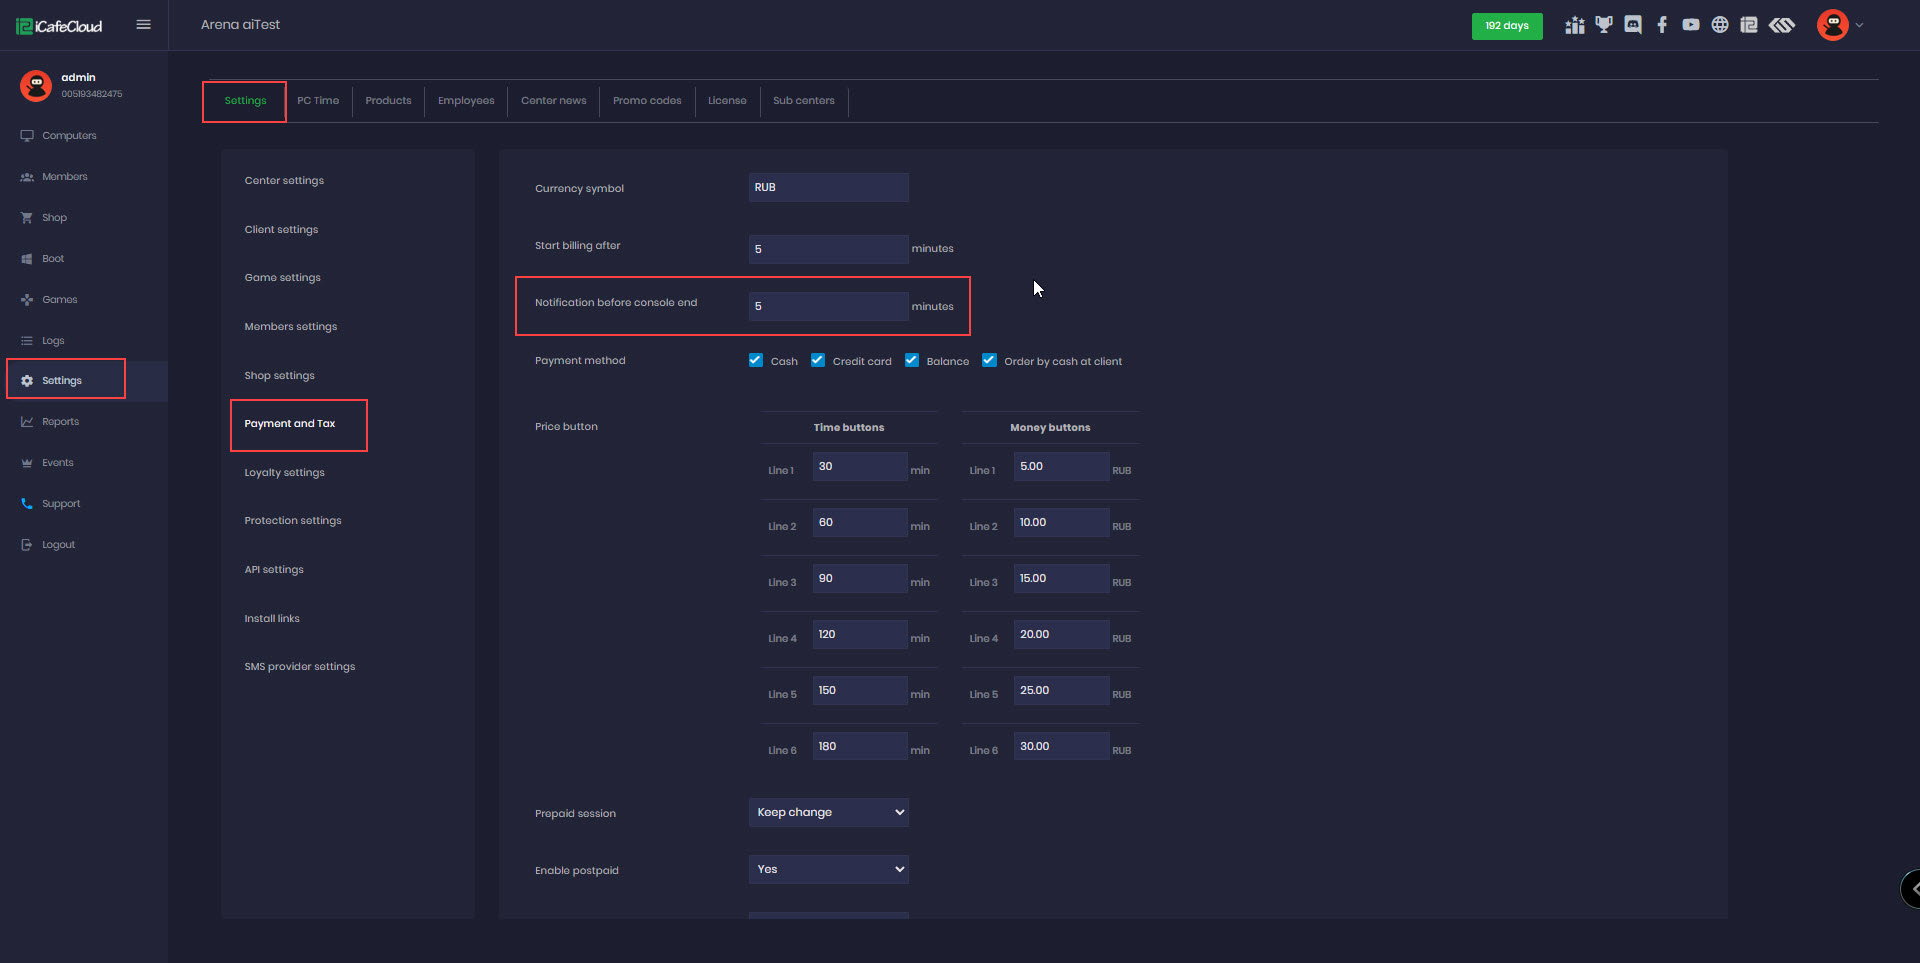
Task: Click Money buttons Line 3 field
Action: (x=1062, y=578)
